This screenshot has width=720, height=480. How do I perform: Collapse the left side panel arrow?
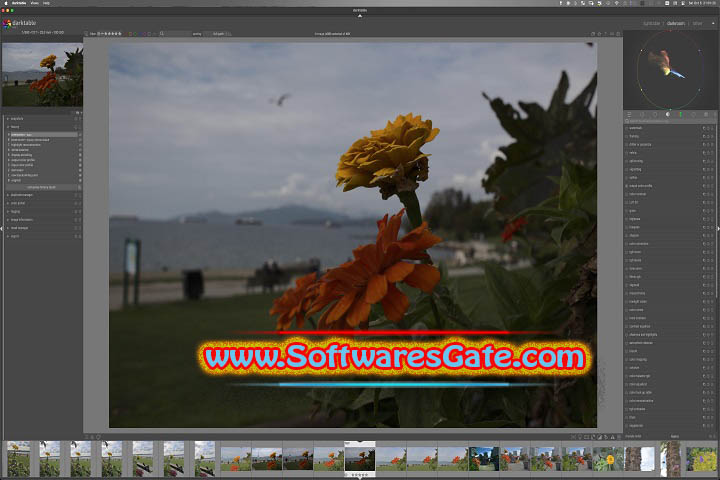click(x=1, y=228)
